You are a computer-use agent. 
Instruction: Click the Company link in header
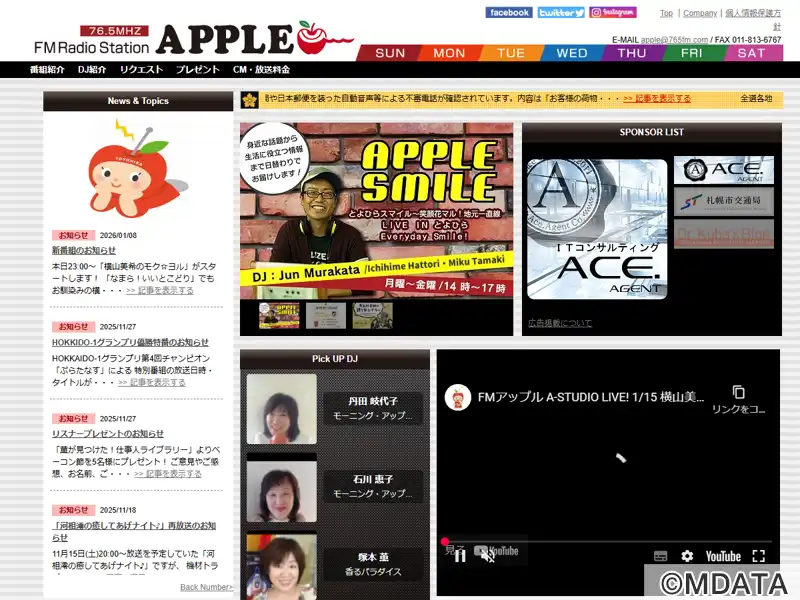point(700,13)
